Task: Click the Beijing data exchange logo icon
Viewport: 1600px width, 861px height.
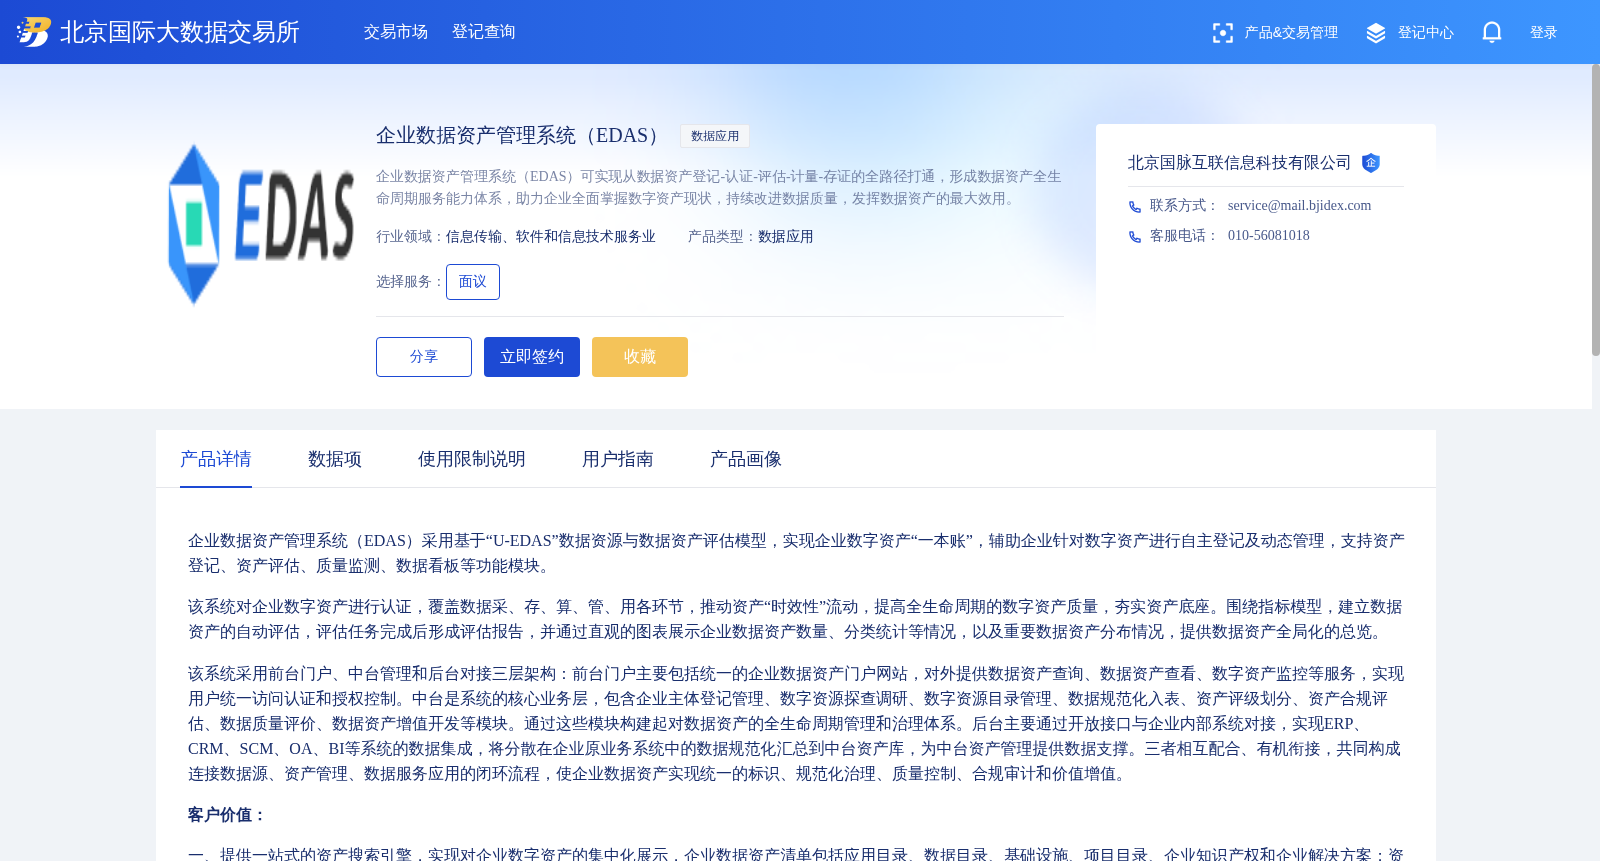Action: coord(34,32)
